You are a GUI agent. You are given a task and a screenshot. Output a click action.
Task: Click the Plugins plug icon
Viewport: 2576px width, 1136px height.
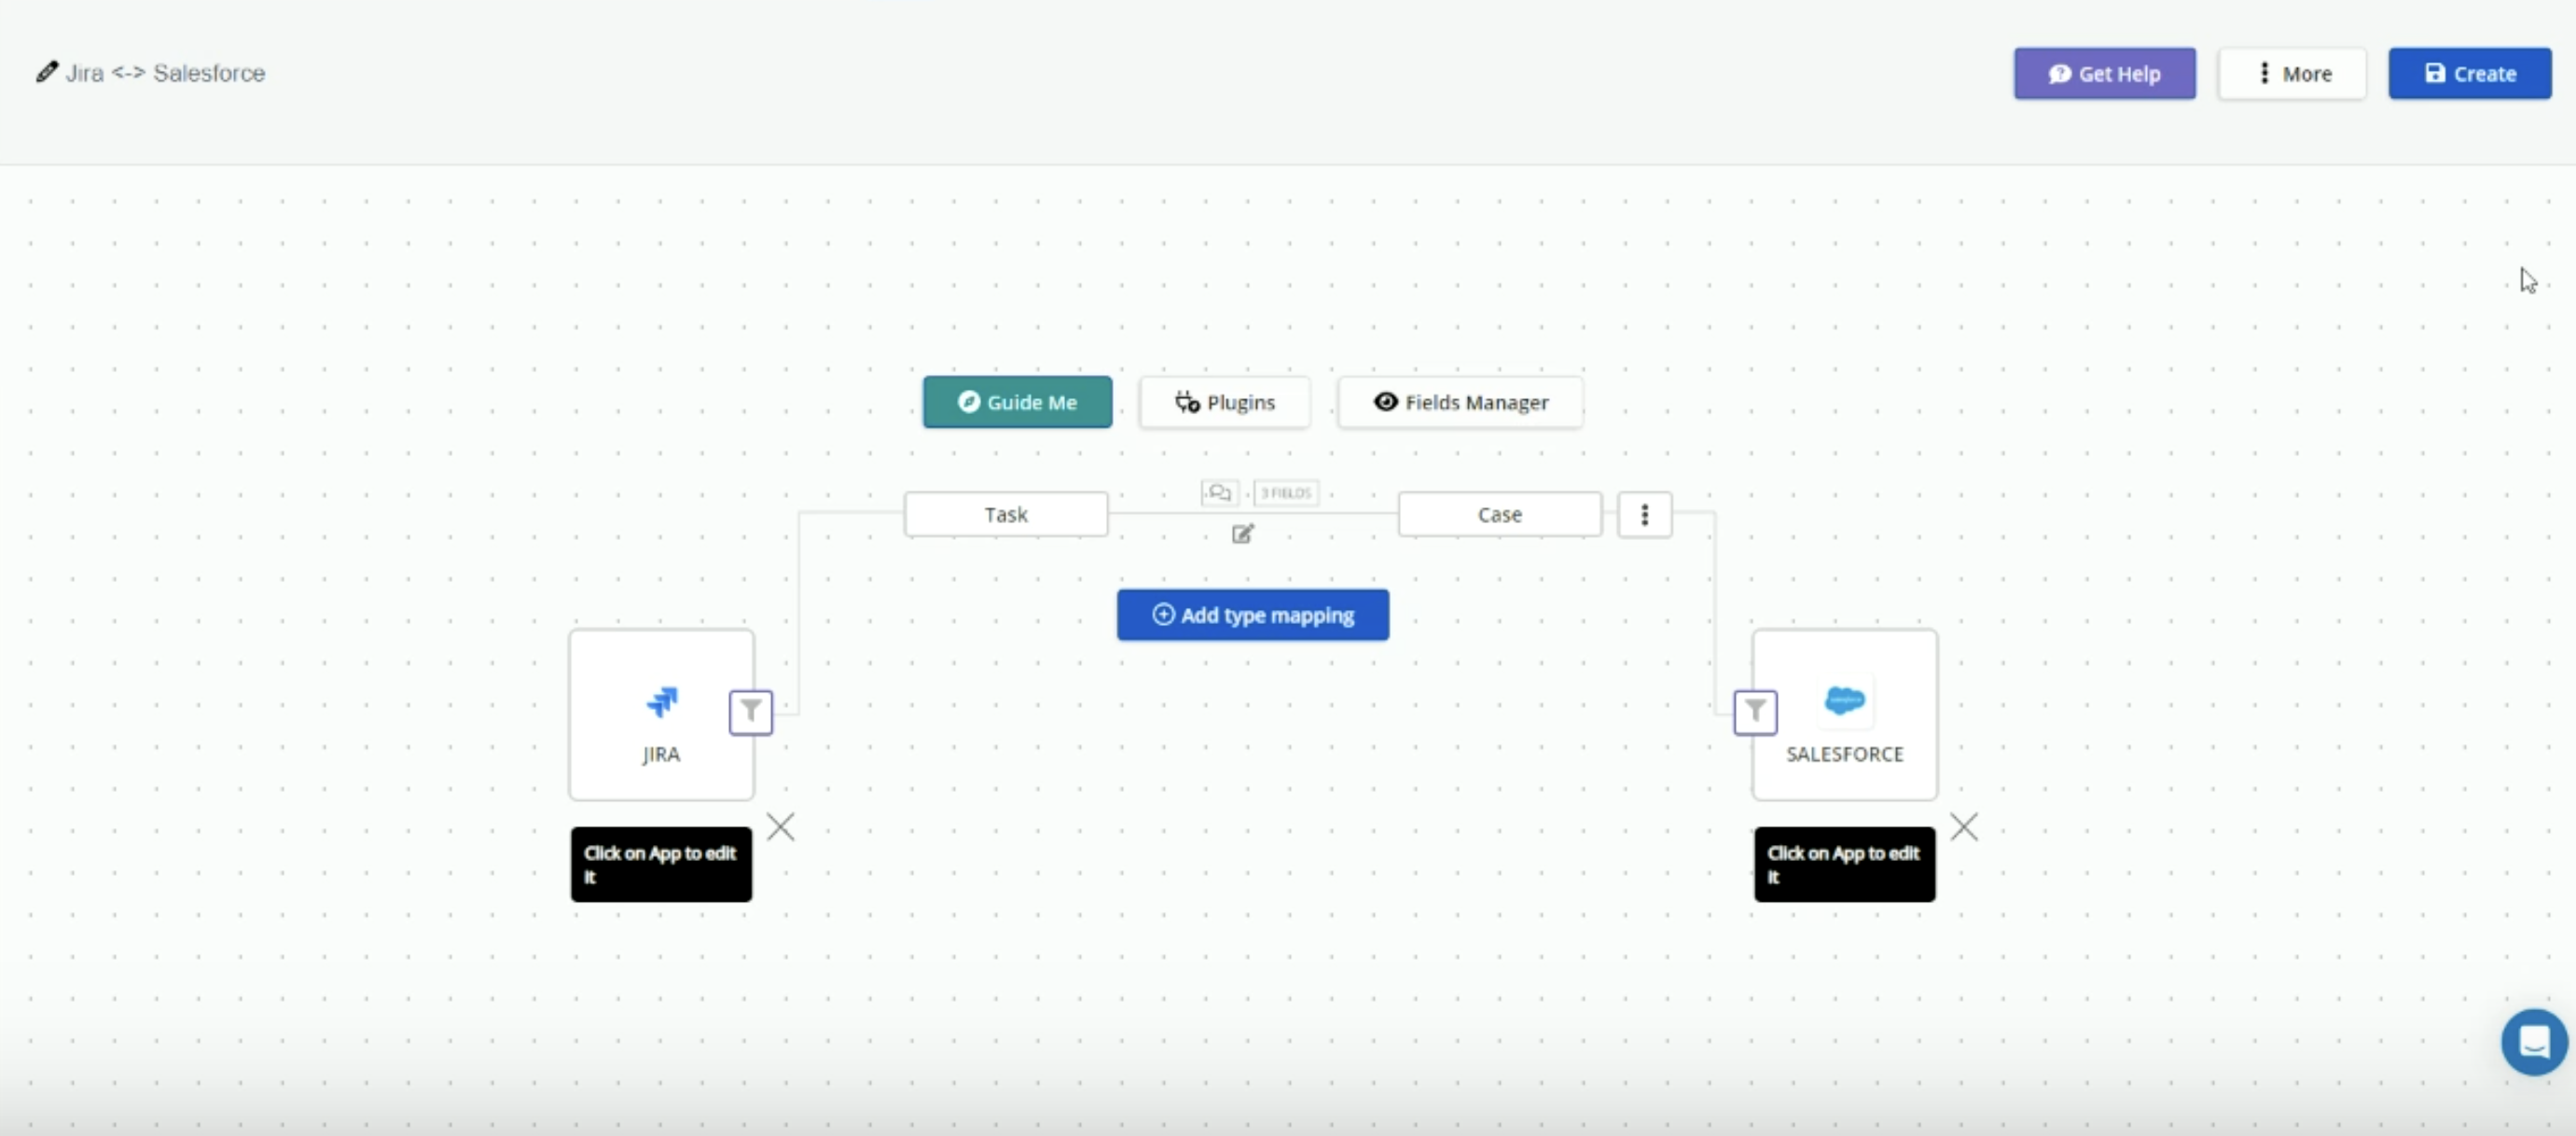pos(1186,401)
